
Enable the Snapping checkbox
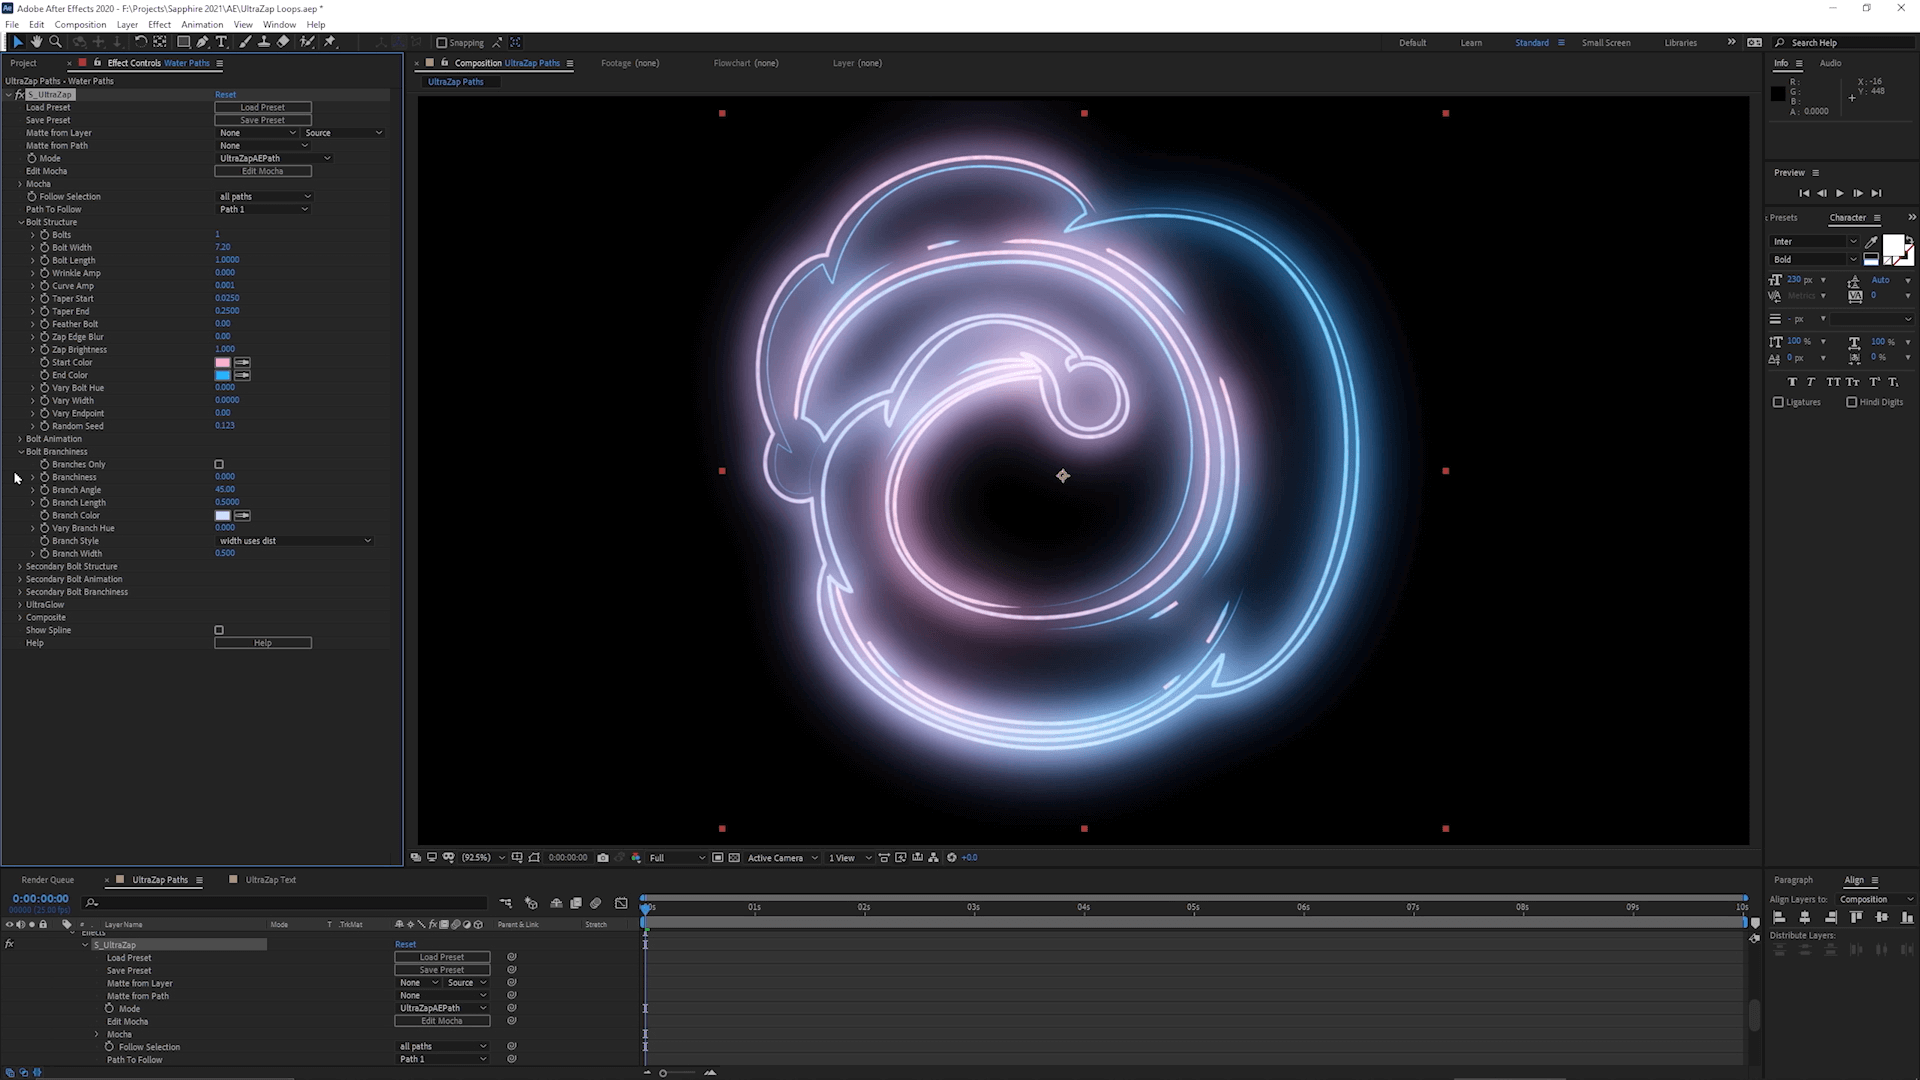[442, 43]
